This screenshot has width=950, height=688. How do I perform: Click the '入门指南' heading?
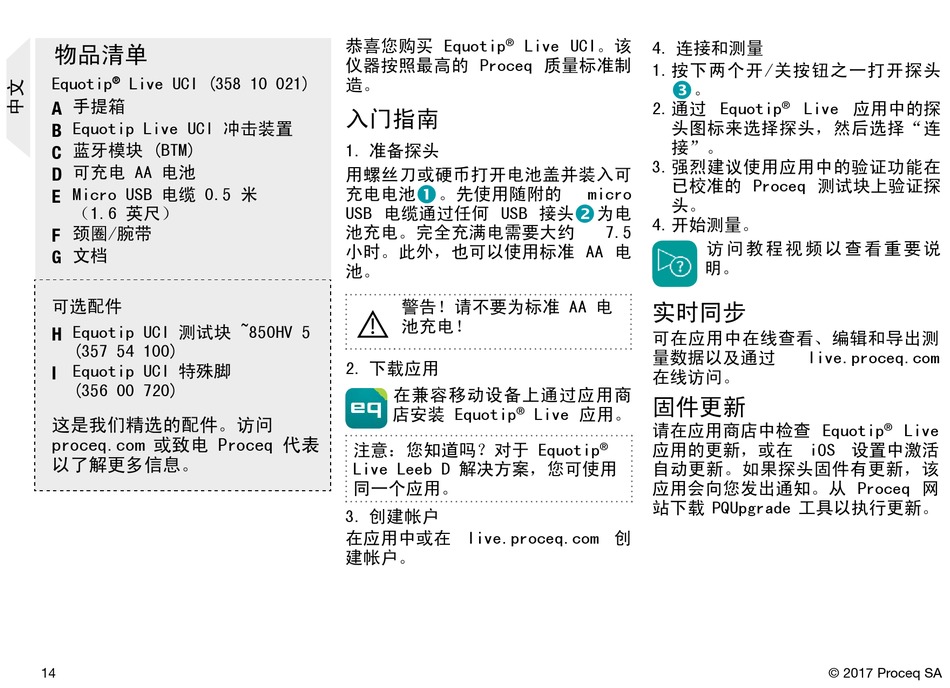(392, 119)
